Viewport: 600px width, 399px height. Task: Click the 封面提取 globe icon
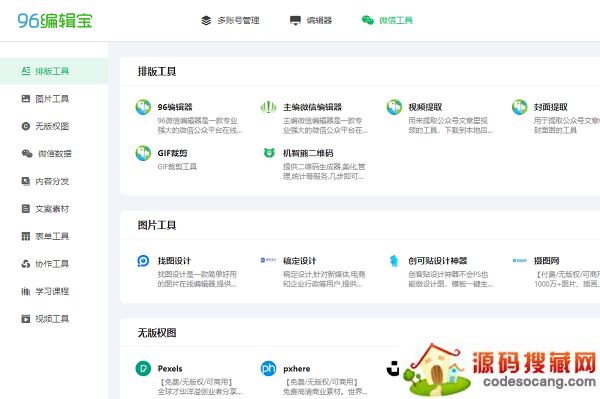pyautogui.click(x=520, y=107)
